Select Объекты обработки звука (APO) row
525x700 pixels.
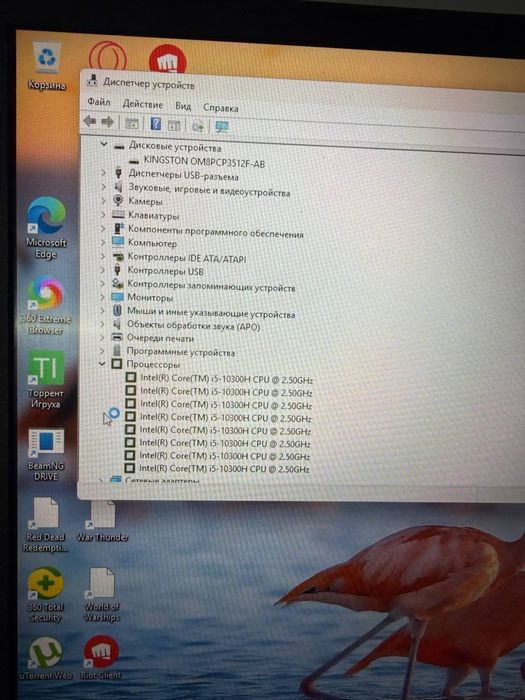point(193,325)
